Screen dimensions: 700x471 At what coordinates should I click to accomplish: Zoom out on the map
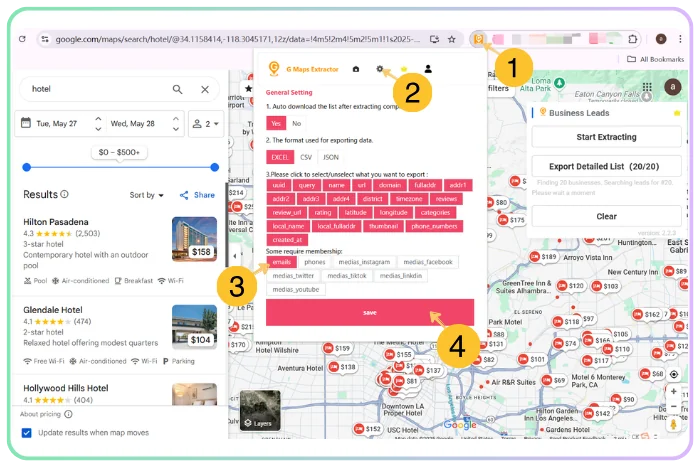coord(673,407)
